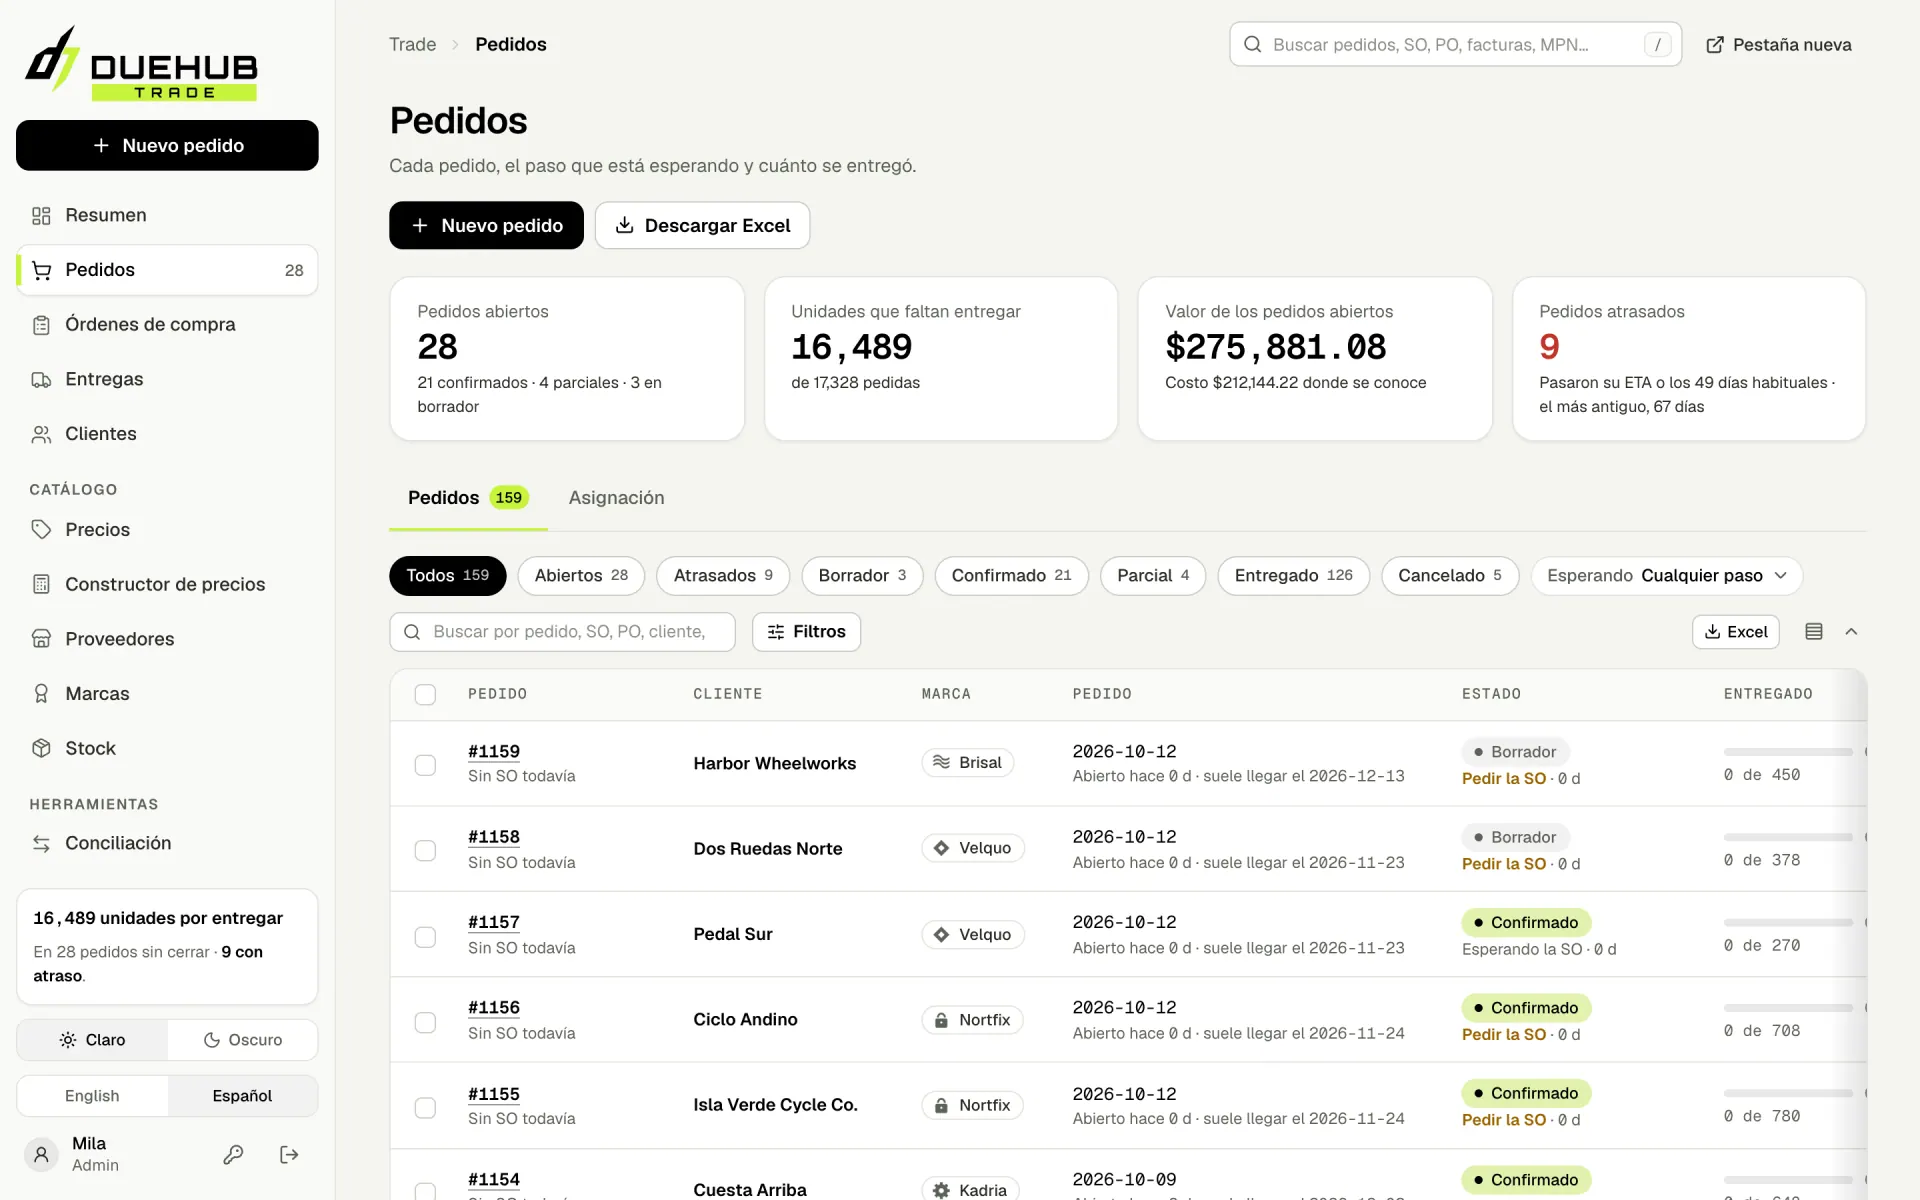Filter by Confirmado 21

pos(1011,576)
